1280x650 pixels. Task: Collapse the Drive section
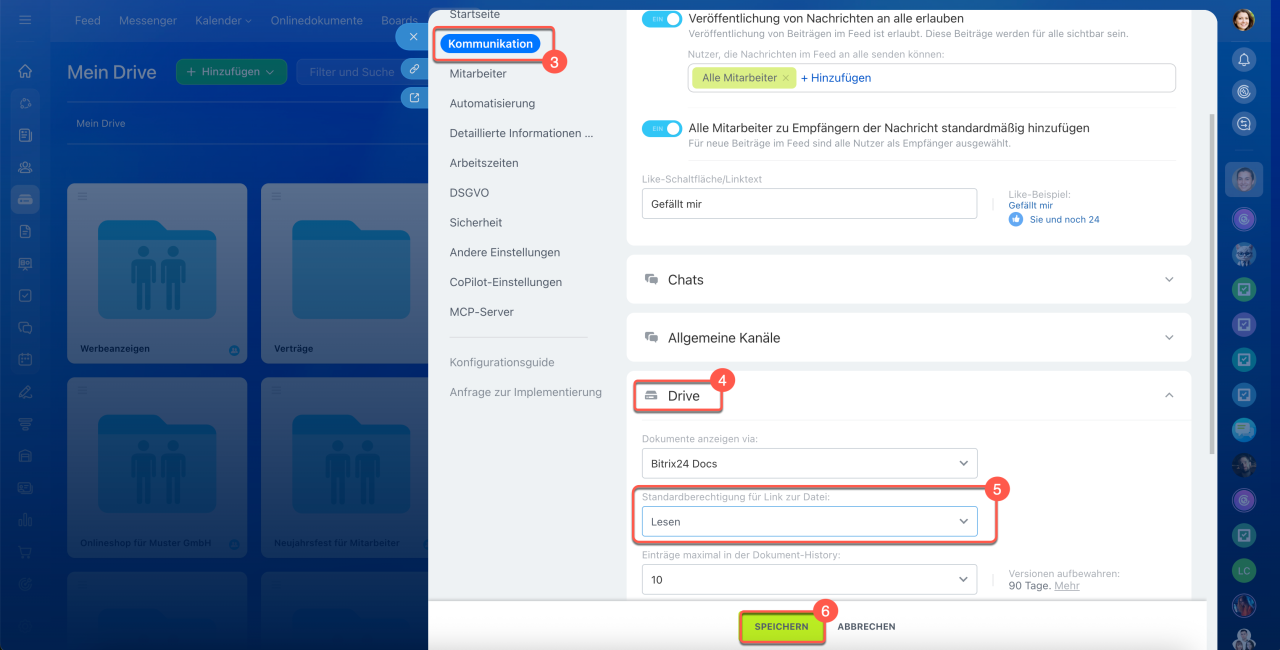point(1170,396)
